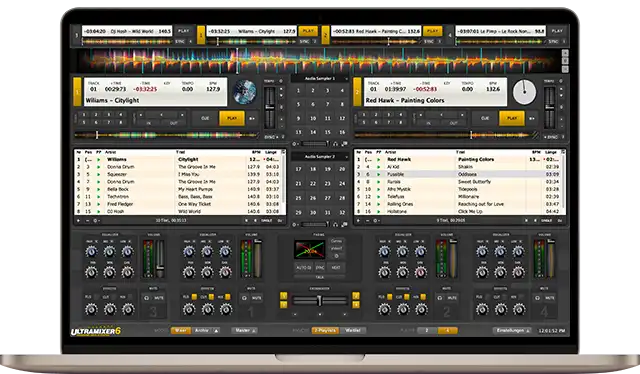Viewport: 640px width, 374px height.
Task: Select the 4 player layout option
Action: pos(447,330)
